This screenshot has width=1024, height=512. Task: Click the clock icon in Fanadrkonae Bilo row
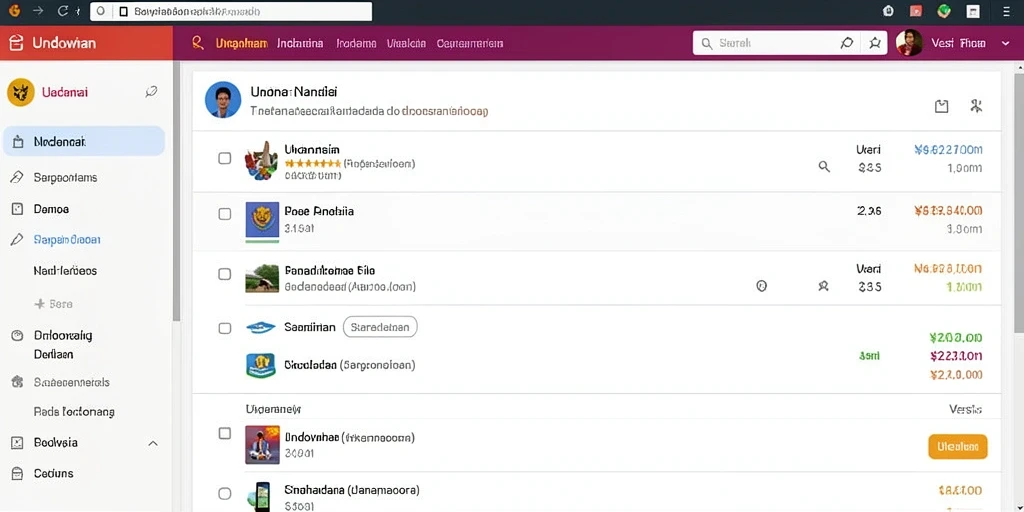click(761, 285)
